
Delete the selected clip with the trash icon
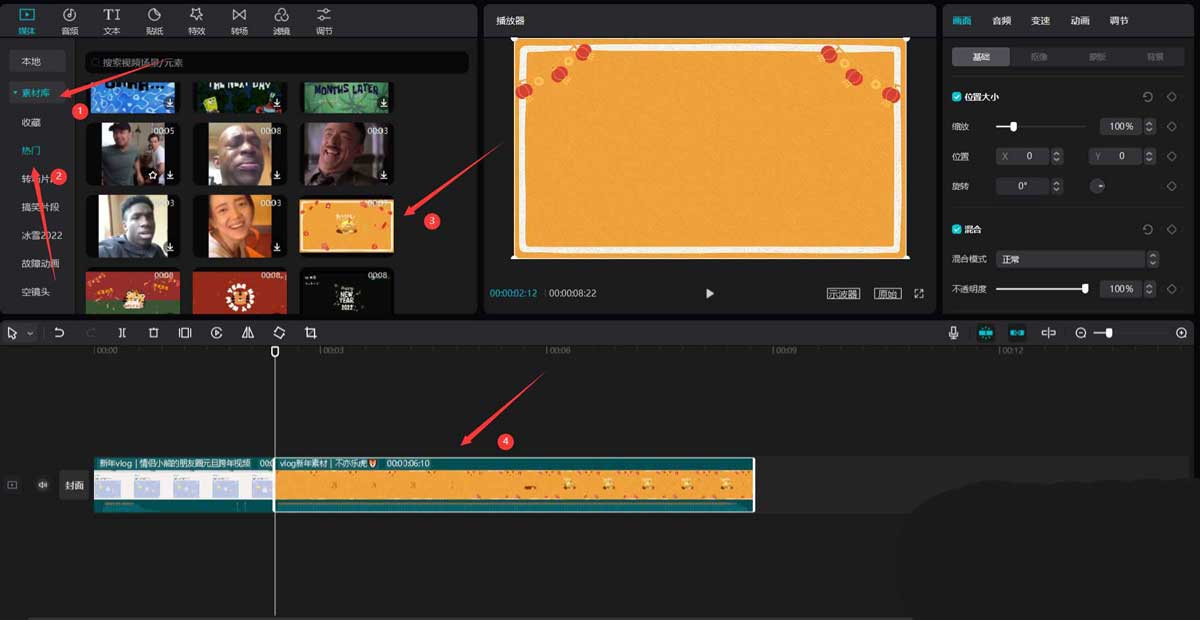153,333
